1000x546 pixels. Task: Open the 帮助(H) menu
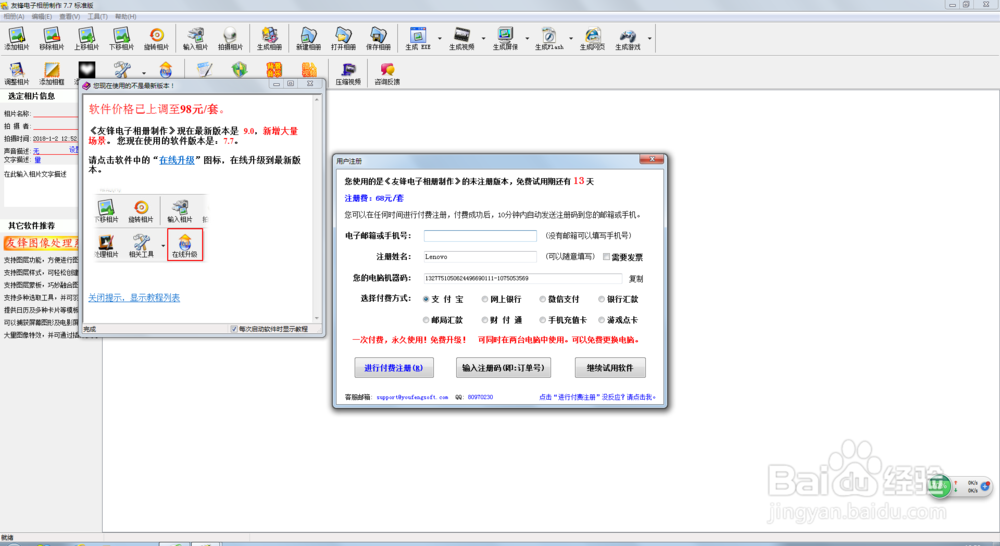(x=126, y=17)
